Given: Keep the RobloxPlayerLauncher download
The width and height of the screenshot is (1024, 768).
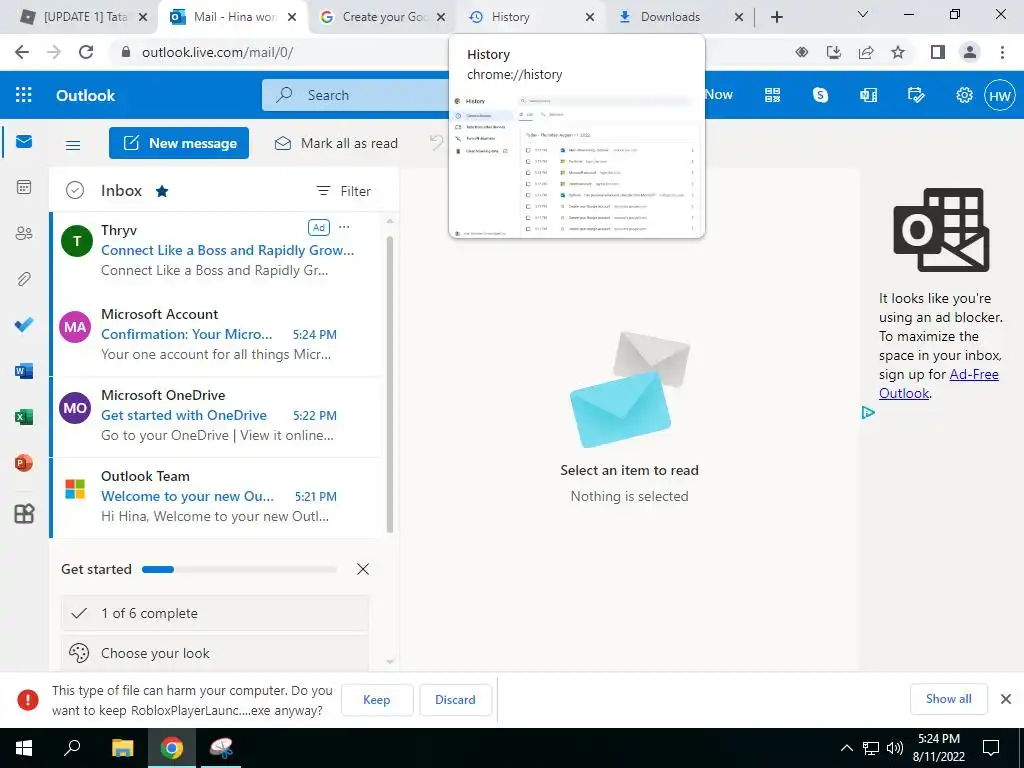Looking at the screenshot, I should [377, 699].
